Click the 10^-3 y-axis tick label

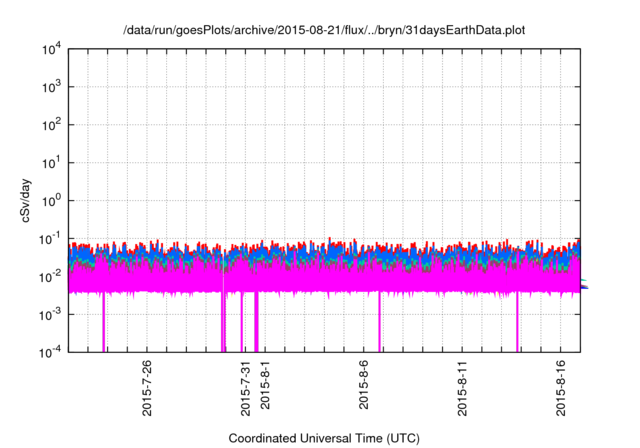pos(50,315)
